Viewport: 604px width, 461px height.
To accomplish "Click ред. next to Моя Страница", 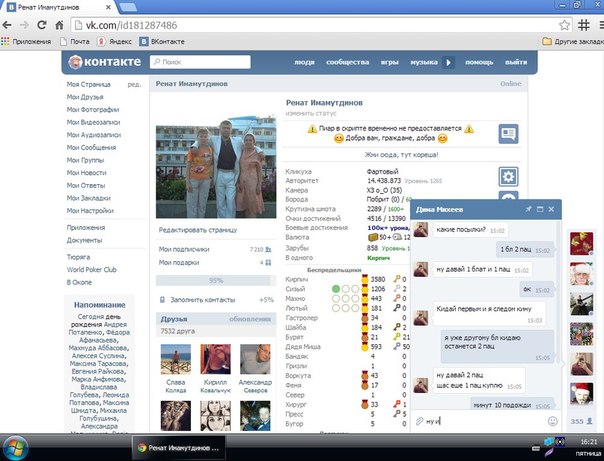I will [x=134, y=84].
